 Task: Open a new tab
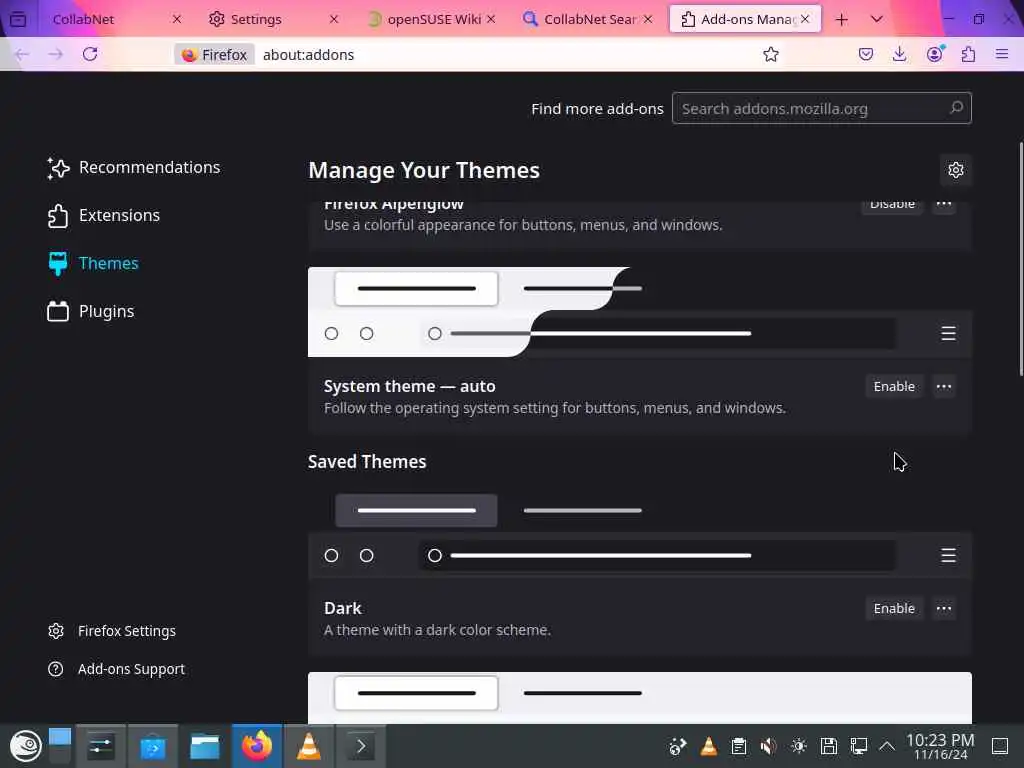(x=841, y=20)
